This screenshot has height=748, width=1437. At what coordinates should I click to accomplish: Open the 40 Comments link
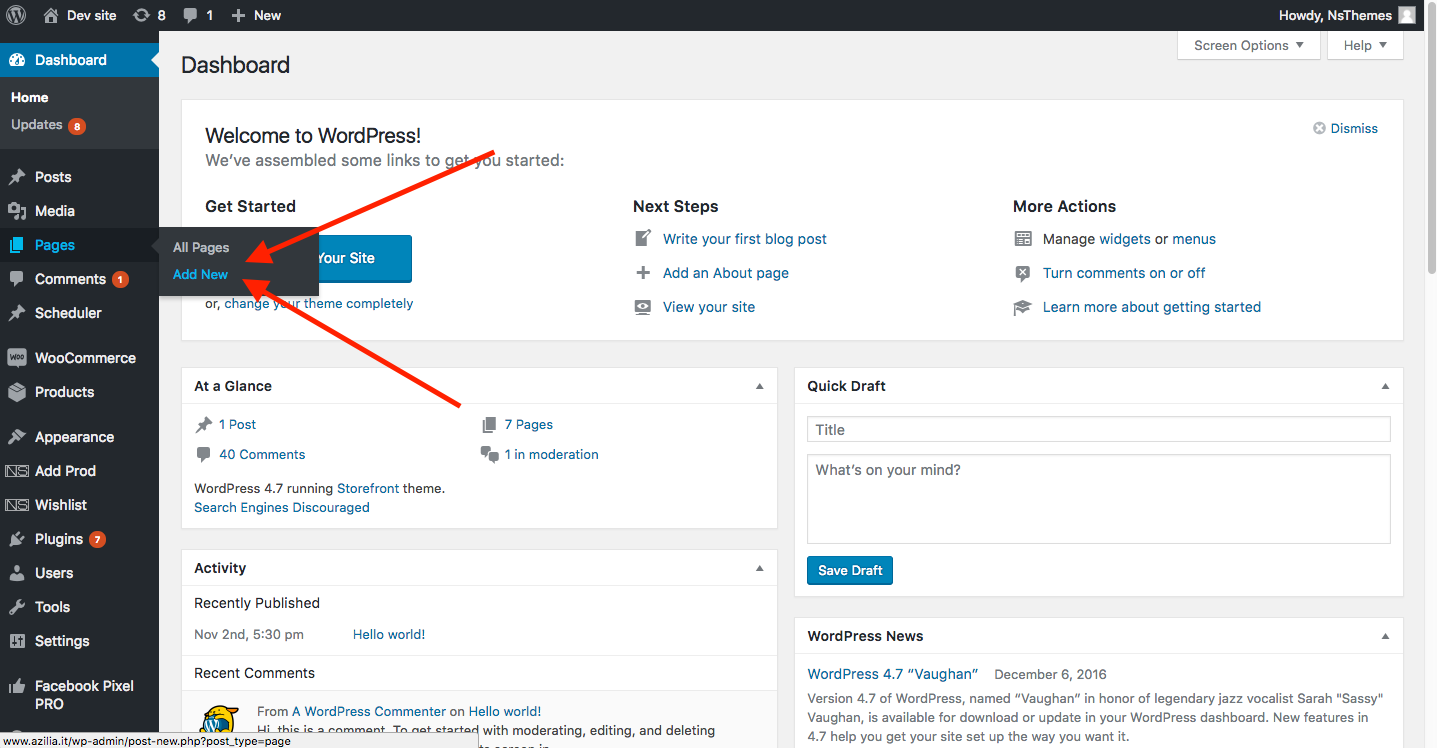pos(262,454)
